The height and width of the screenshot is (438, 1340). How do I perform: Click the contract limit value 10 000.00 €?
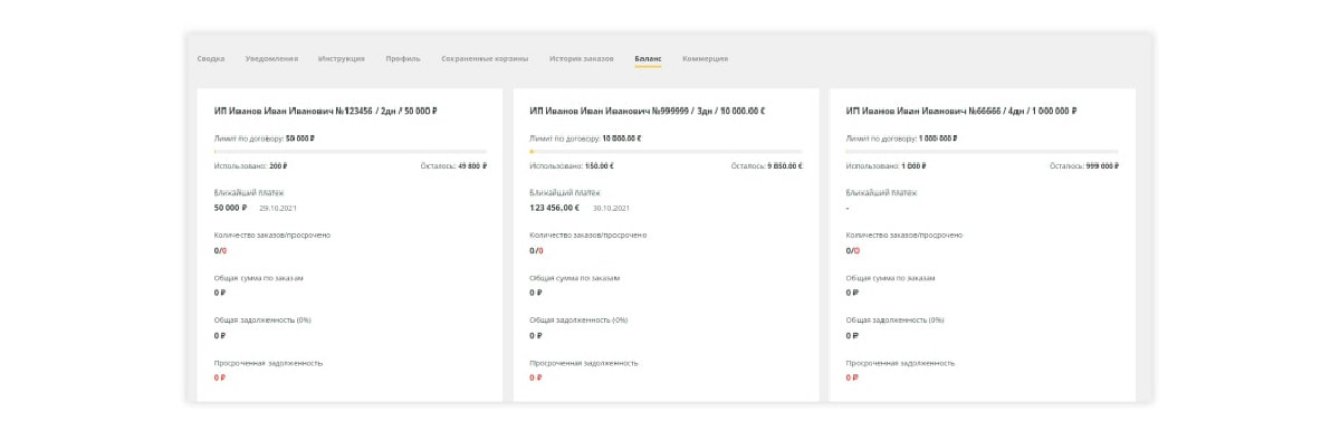tap(622, 139)
